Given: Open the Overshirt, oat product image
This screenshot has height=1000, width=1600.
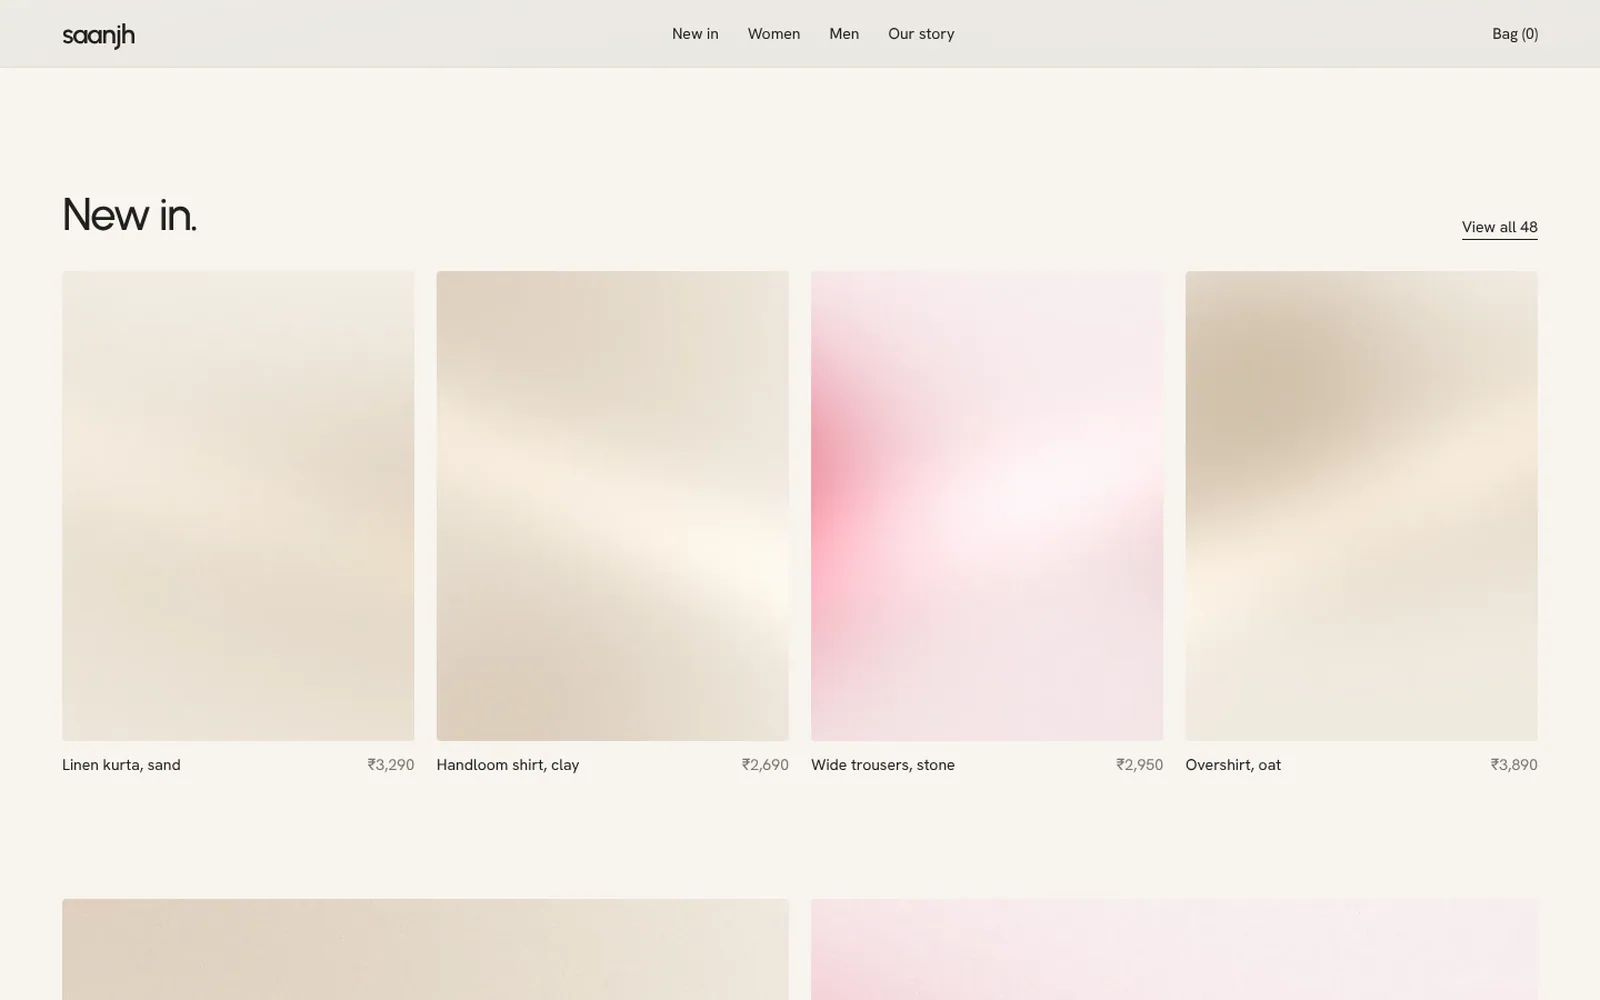Looking at the screenshot, I should pyautogui.click(x=1361, y=506).
